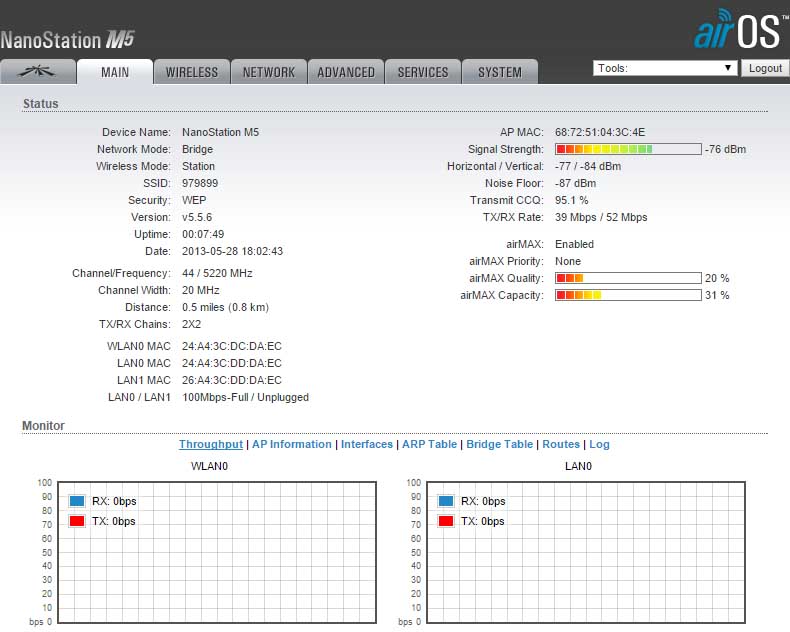Click the TX/RX Rate value 39 Mbps / 52 Mbps
The height and width of the screenshot is (632, 790).
(x=601, y=217)
